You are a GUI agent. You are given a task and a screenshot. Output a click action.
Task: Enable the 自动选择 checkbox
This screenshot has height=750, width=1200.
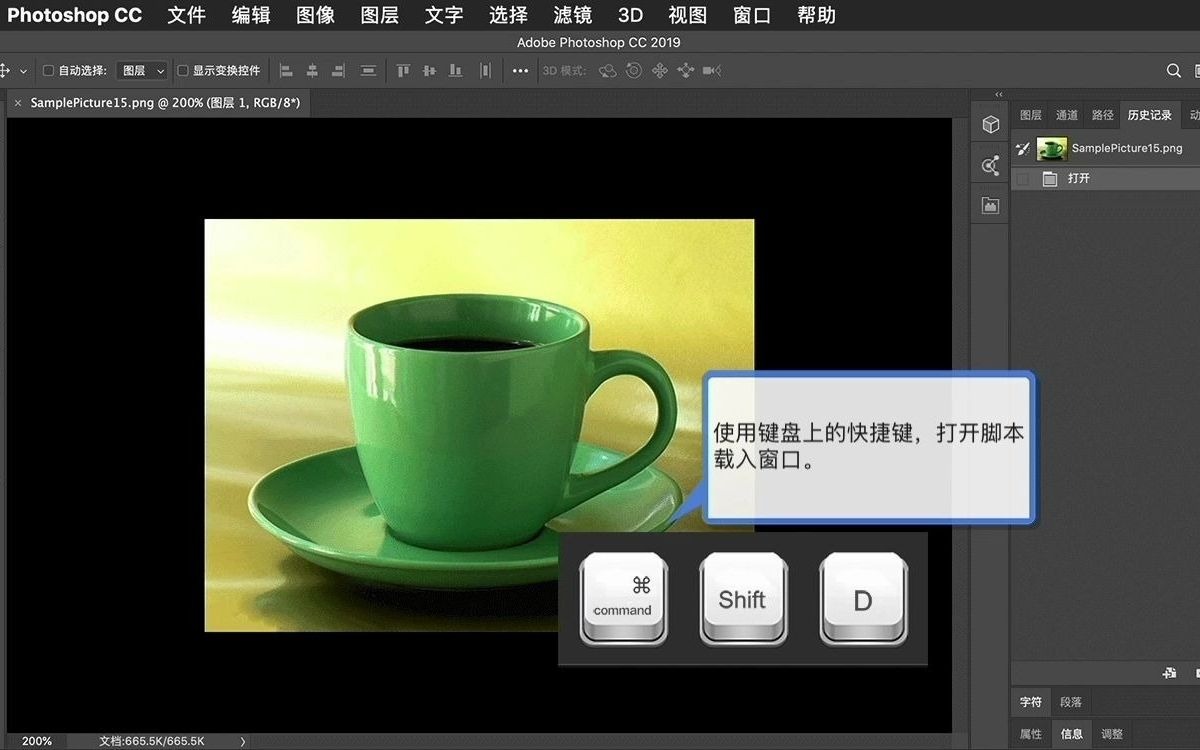pos(46,70)
